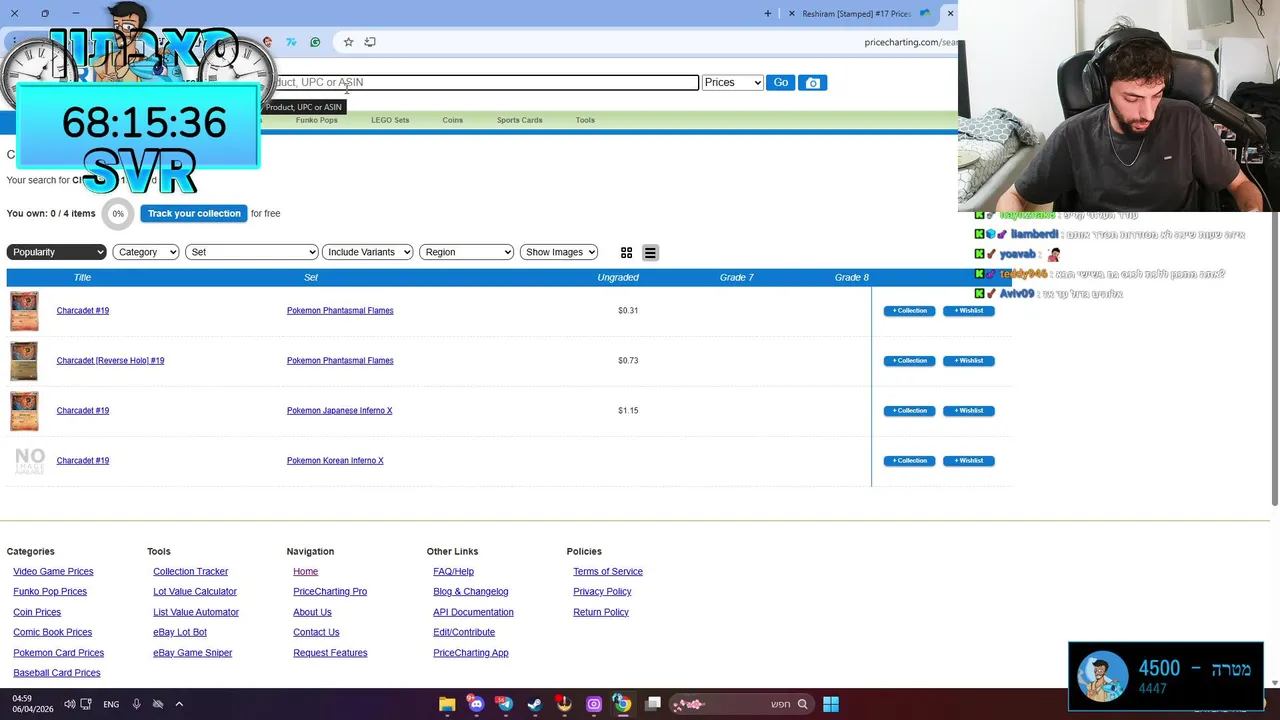Open File Explorer from taskbar
The height and width of the screenshot is (720, 1280).
point(447,704)
